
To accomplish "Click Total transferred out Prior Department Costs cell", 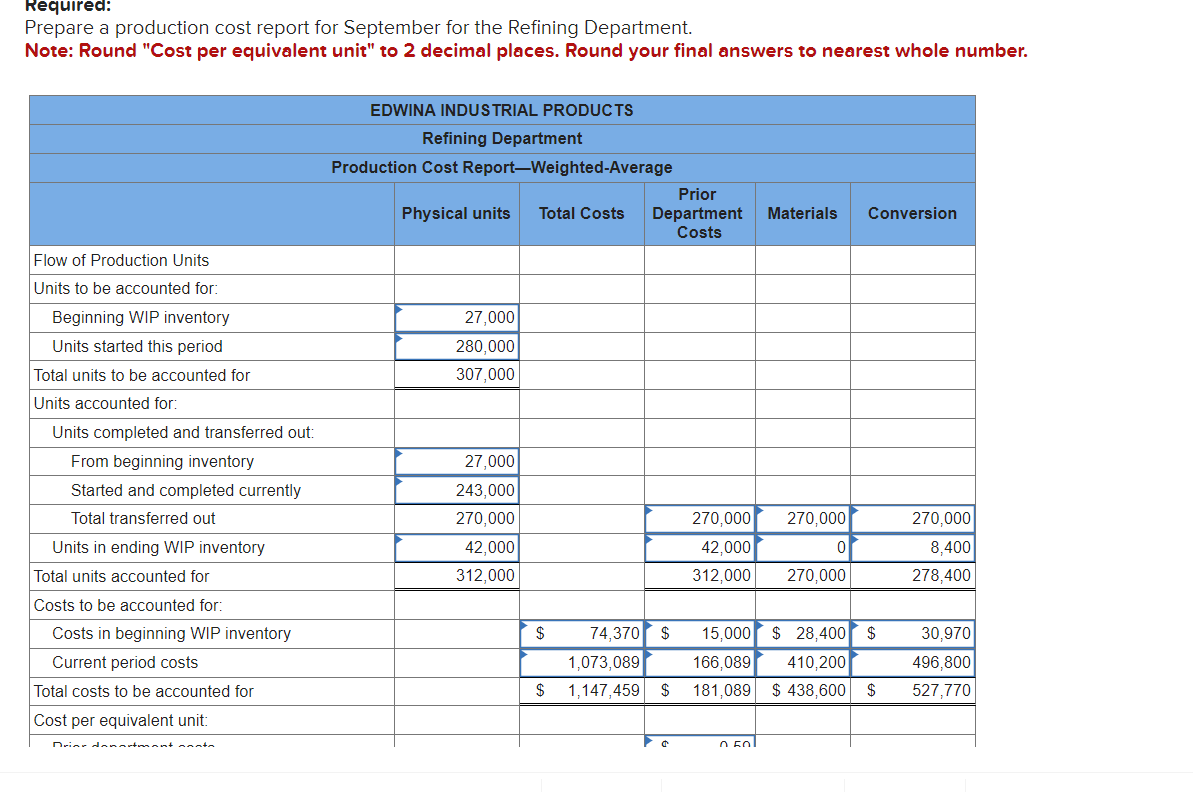I will (700, 519).
